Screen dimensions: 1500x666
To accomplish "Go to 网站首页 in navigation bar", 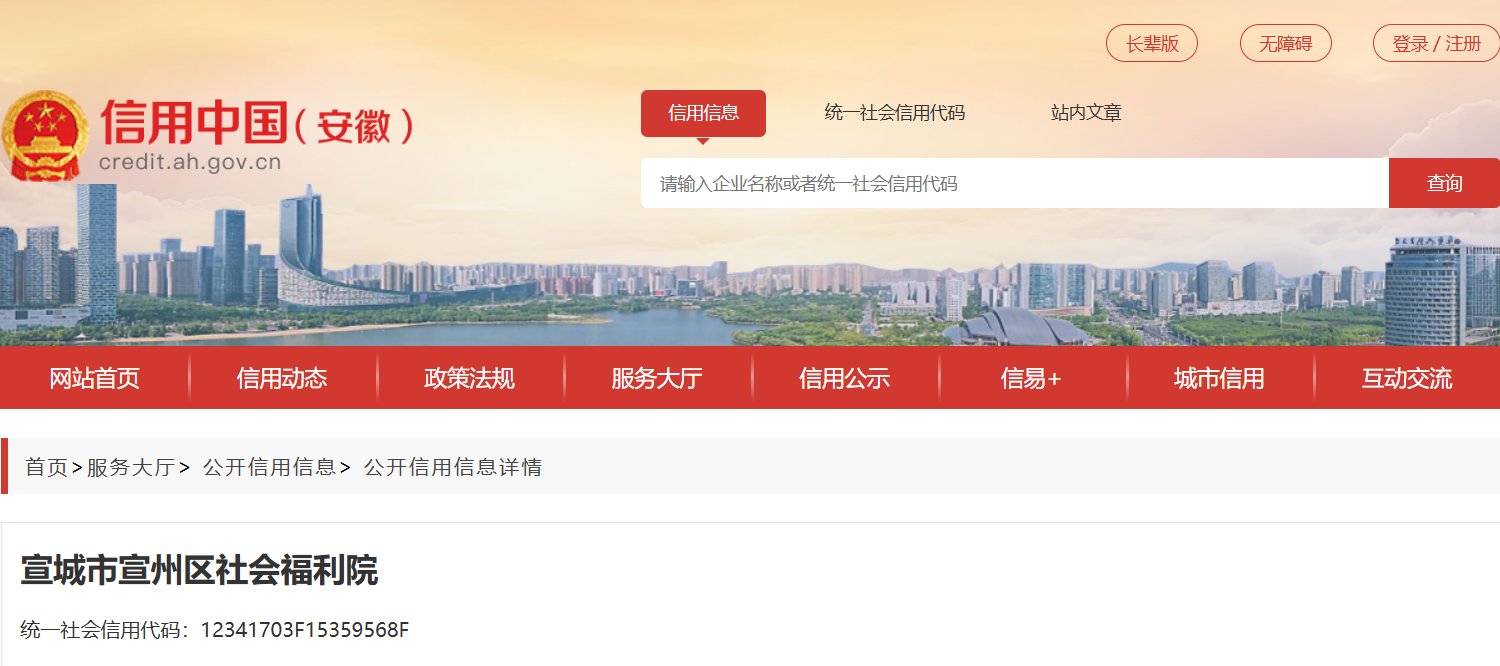I will coord(95,378).
